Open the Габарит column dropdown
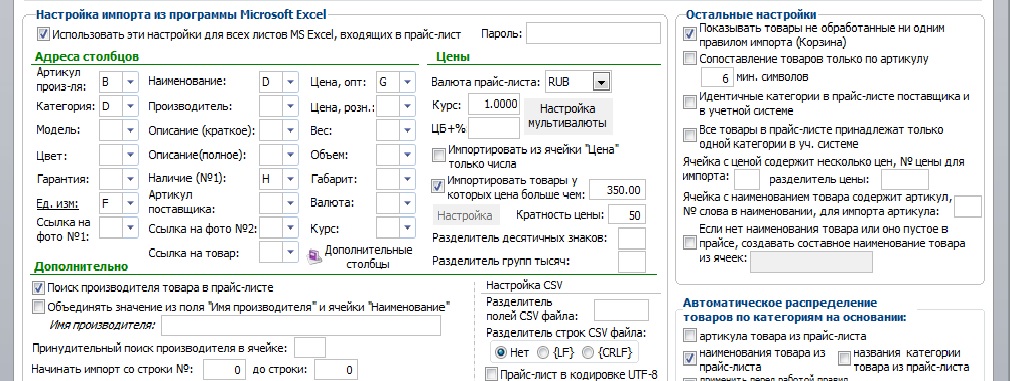The height and width of the screenshot is (381, 1010). coord(408,179)
